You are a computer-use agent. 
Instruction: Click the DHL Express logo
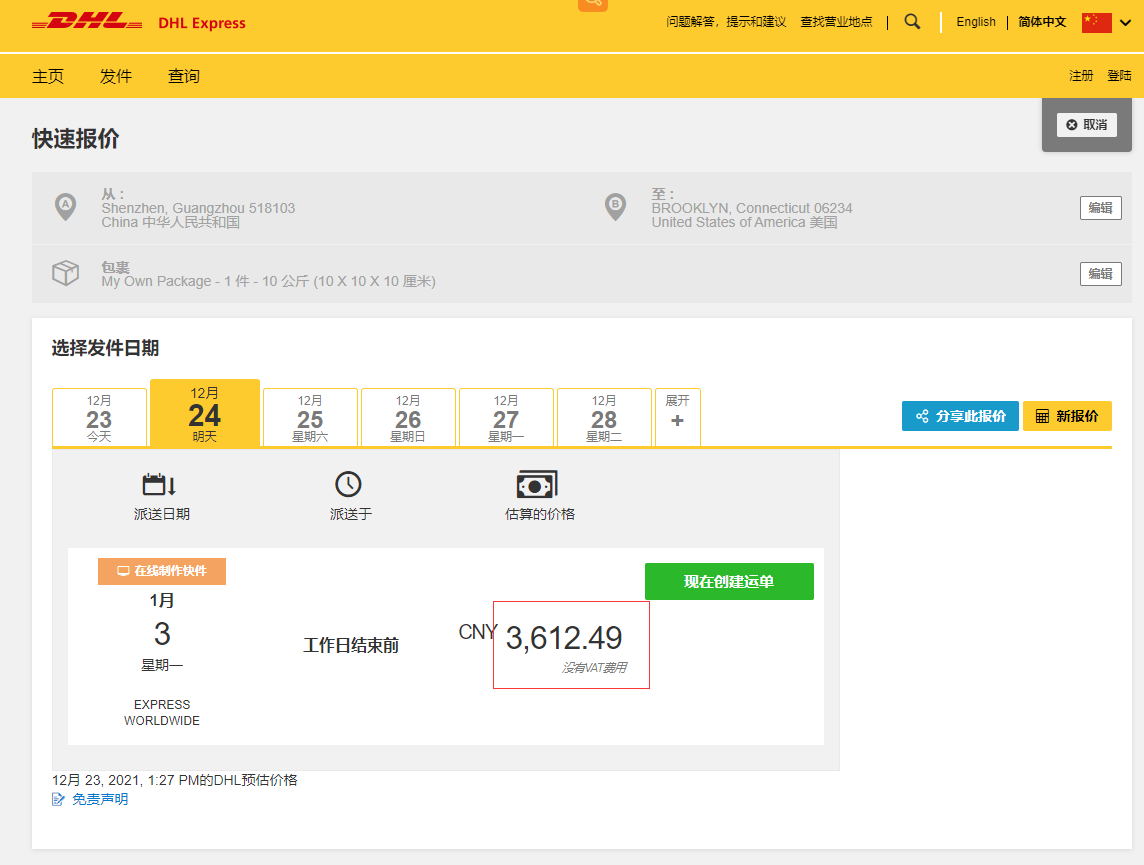pyautogui.click(x=139, y=22)
